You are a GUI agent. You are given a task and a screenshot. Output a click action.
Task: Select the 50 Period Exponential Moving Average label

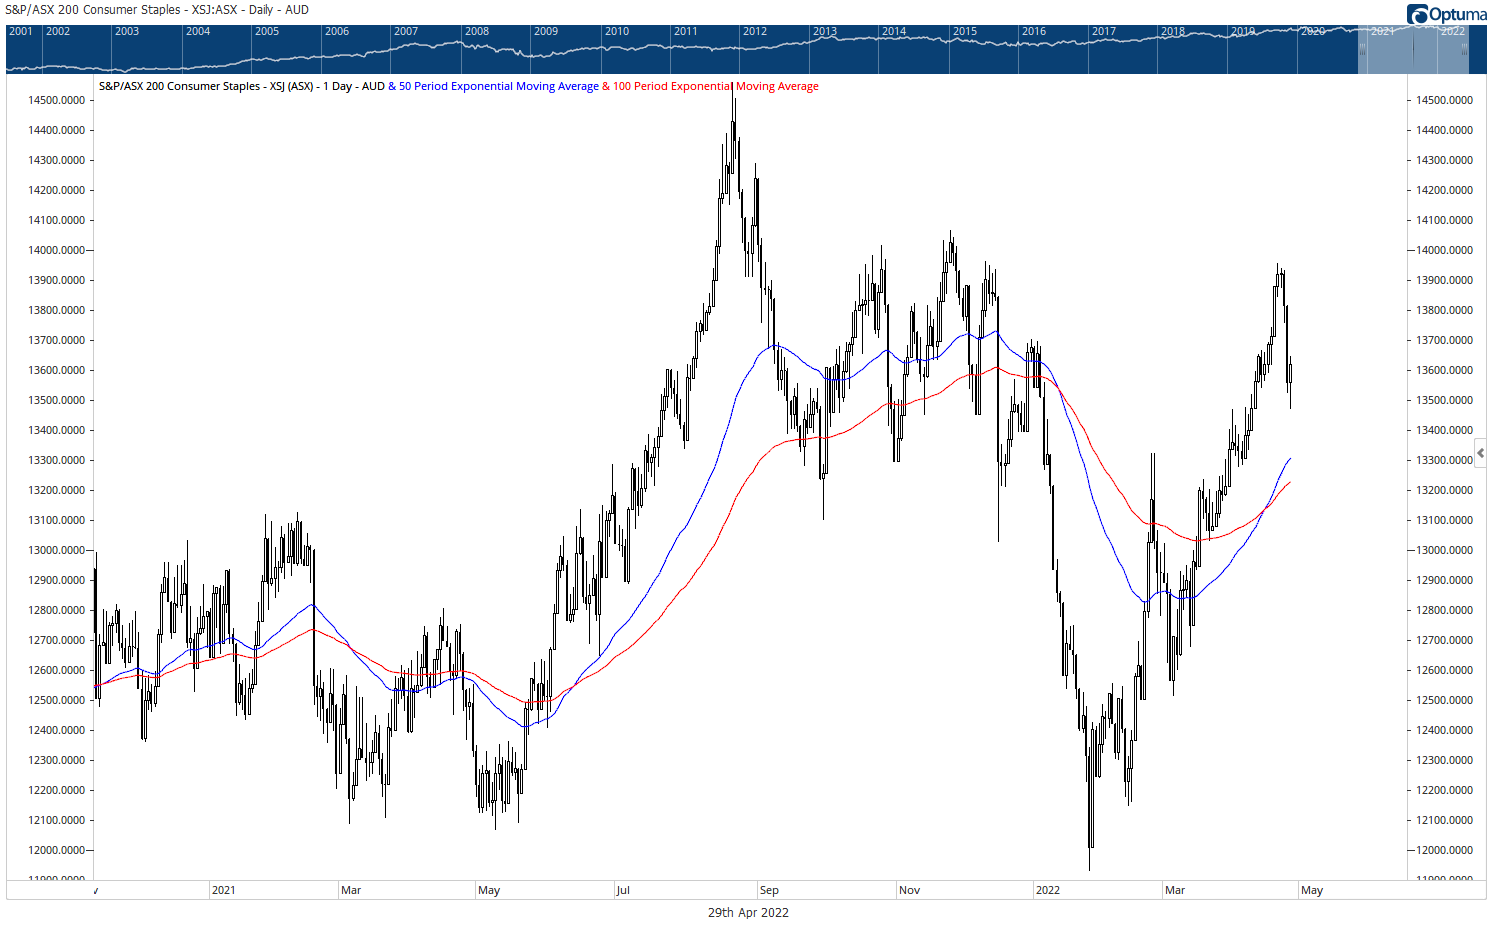tap(498, 86)
